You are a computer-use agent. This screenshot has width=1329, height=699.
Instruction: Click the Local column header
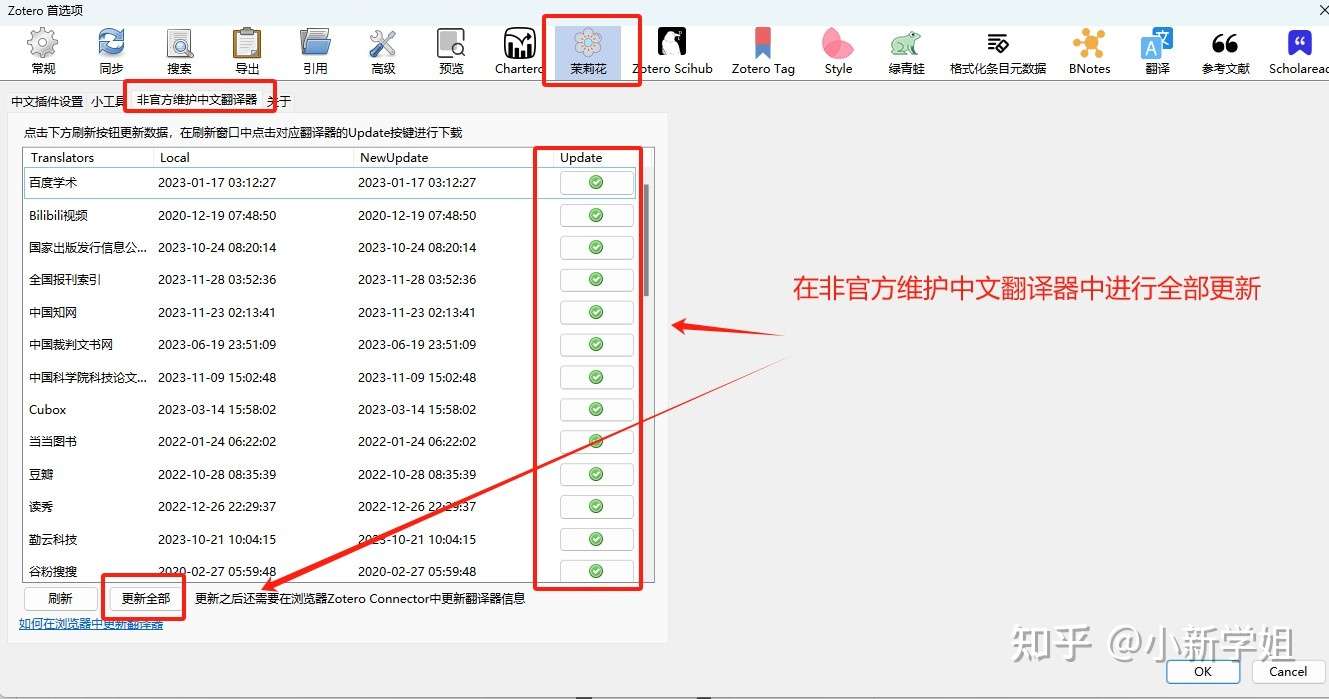254,157
